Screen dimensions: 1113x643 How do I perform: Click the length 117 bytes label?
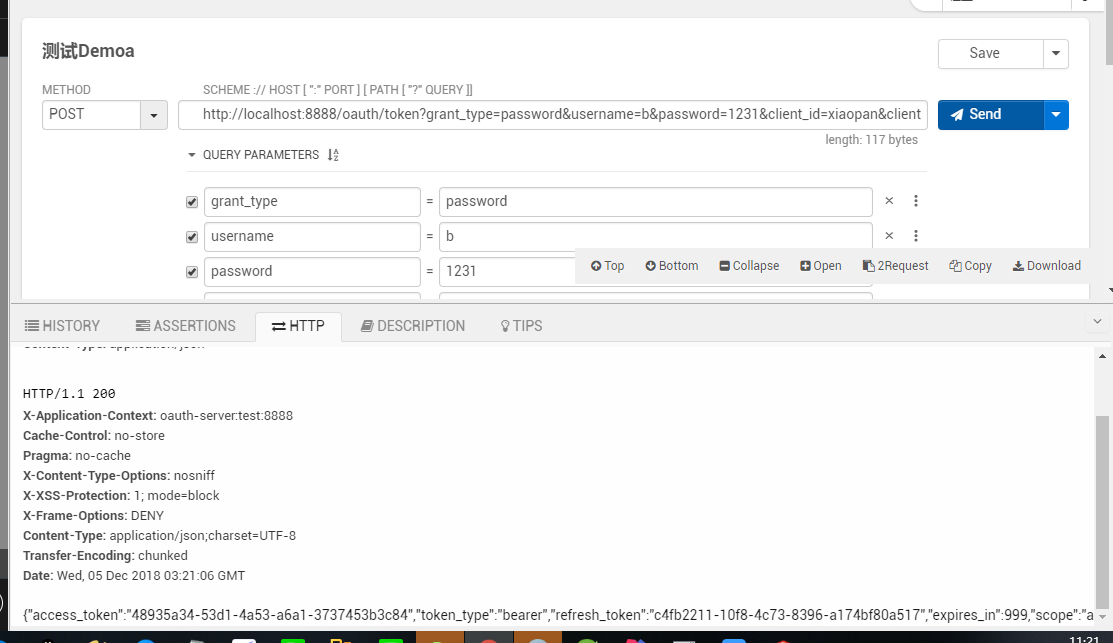pyautogui.click(x=871, y=140)
